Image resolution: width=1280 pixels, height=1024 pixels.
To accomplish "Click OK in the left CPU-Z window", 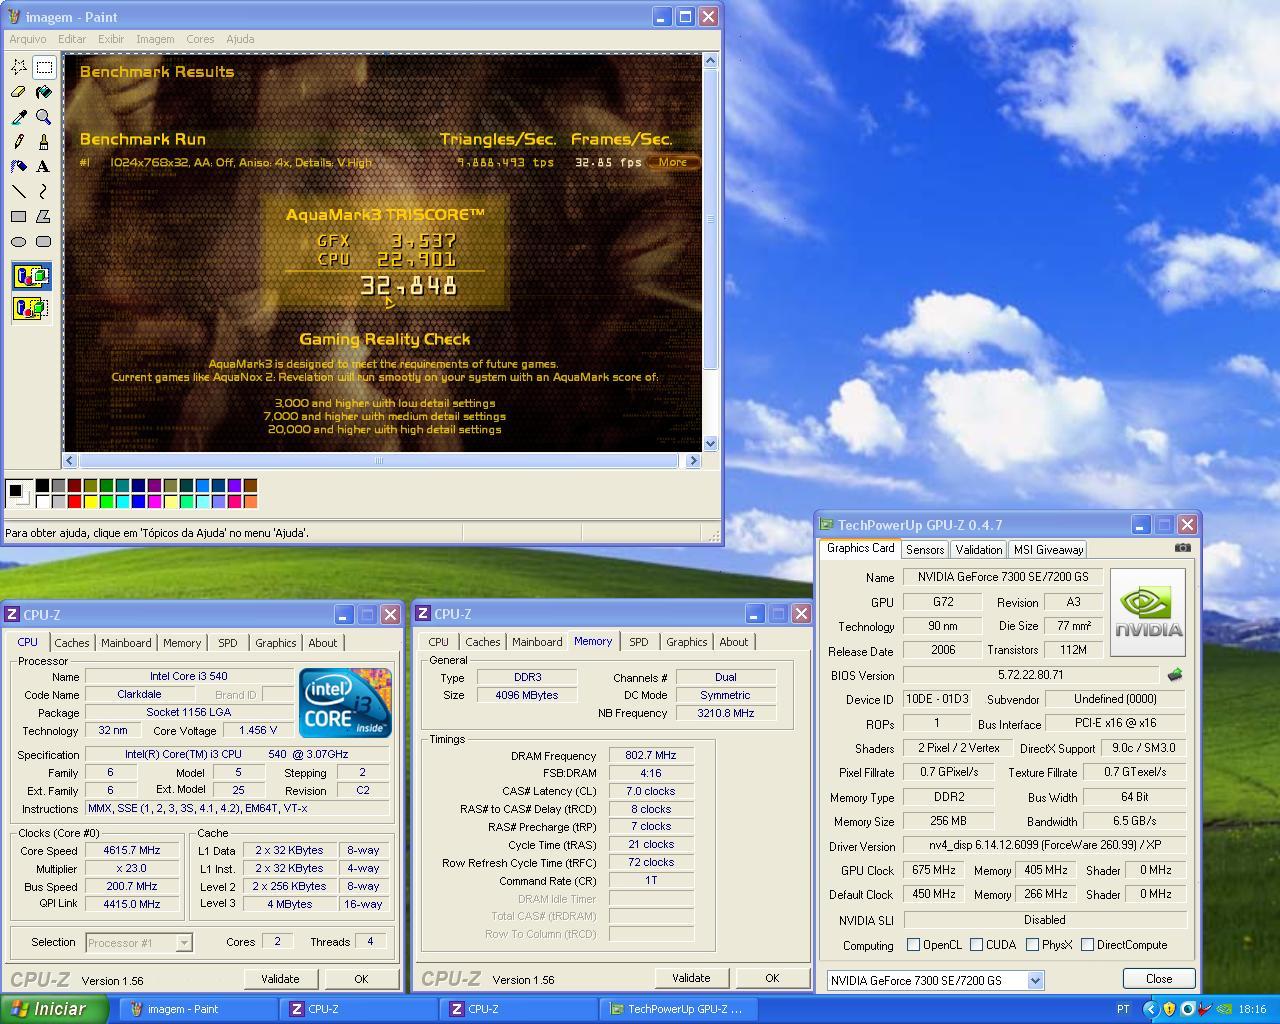I will coord(361,979).
